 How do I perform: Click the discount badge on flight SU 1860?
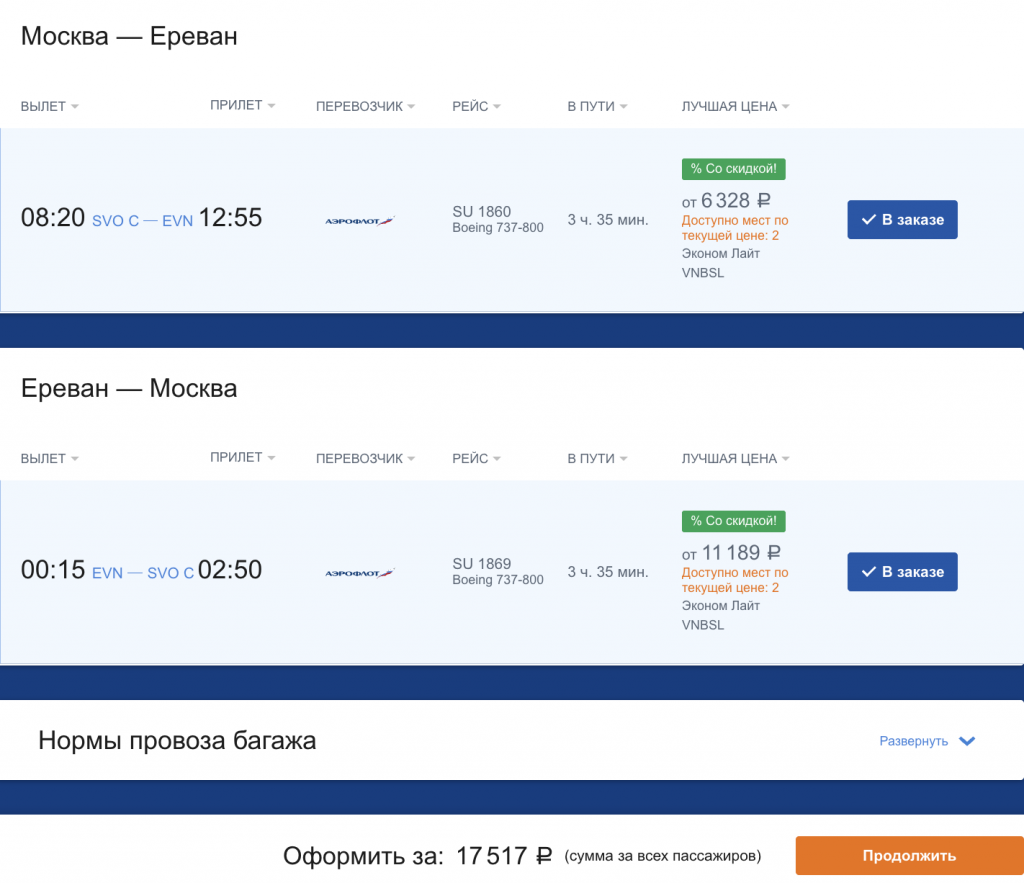coord(733,169)
